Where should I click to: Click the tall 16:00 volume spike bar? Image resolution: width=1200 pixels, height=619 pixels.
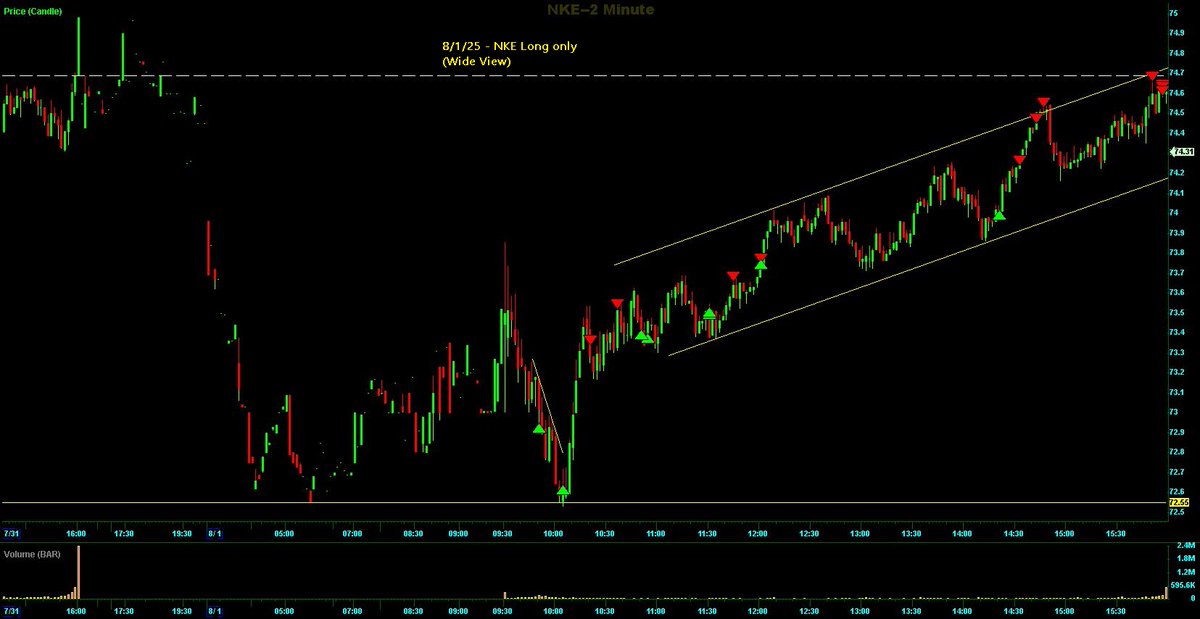(x=78, y=572)
